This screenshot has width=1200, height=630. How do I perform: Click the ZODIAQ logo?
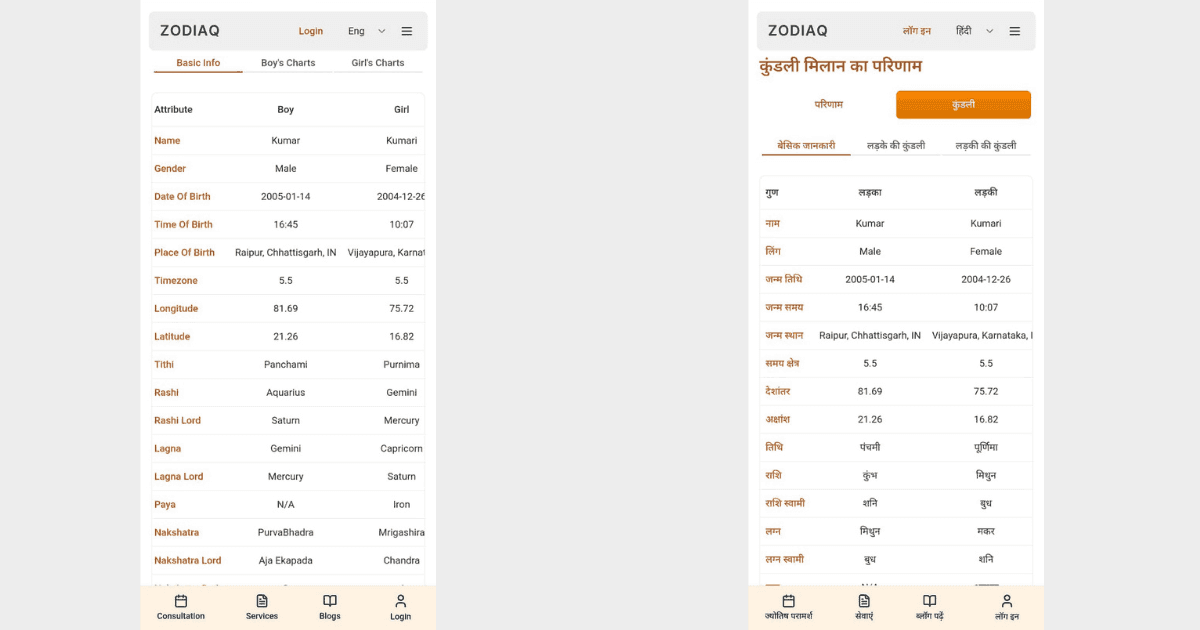(x=189, y=30)
